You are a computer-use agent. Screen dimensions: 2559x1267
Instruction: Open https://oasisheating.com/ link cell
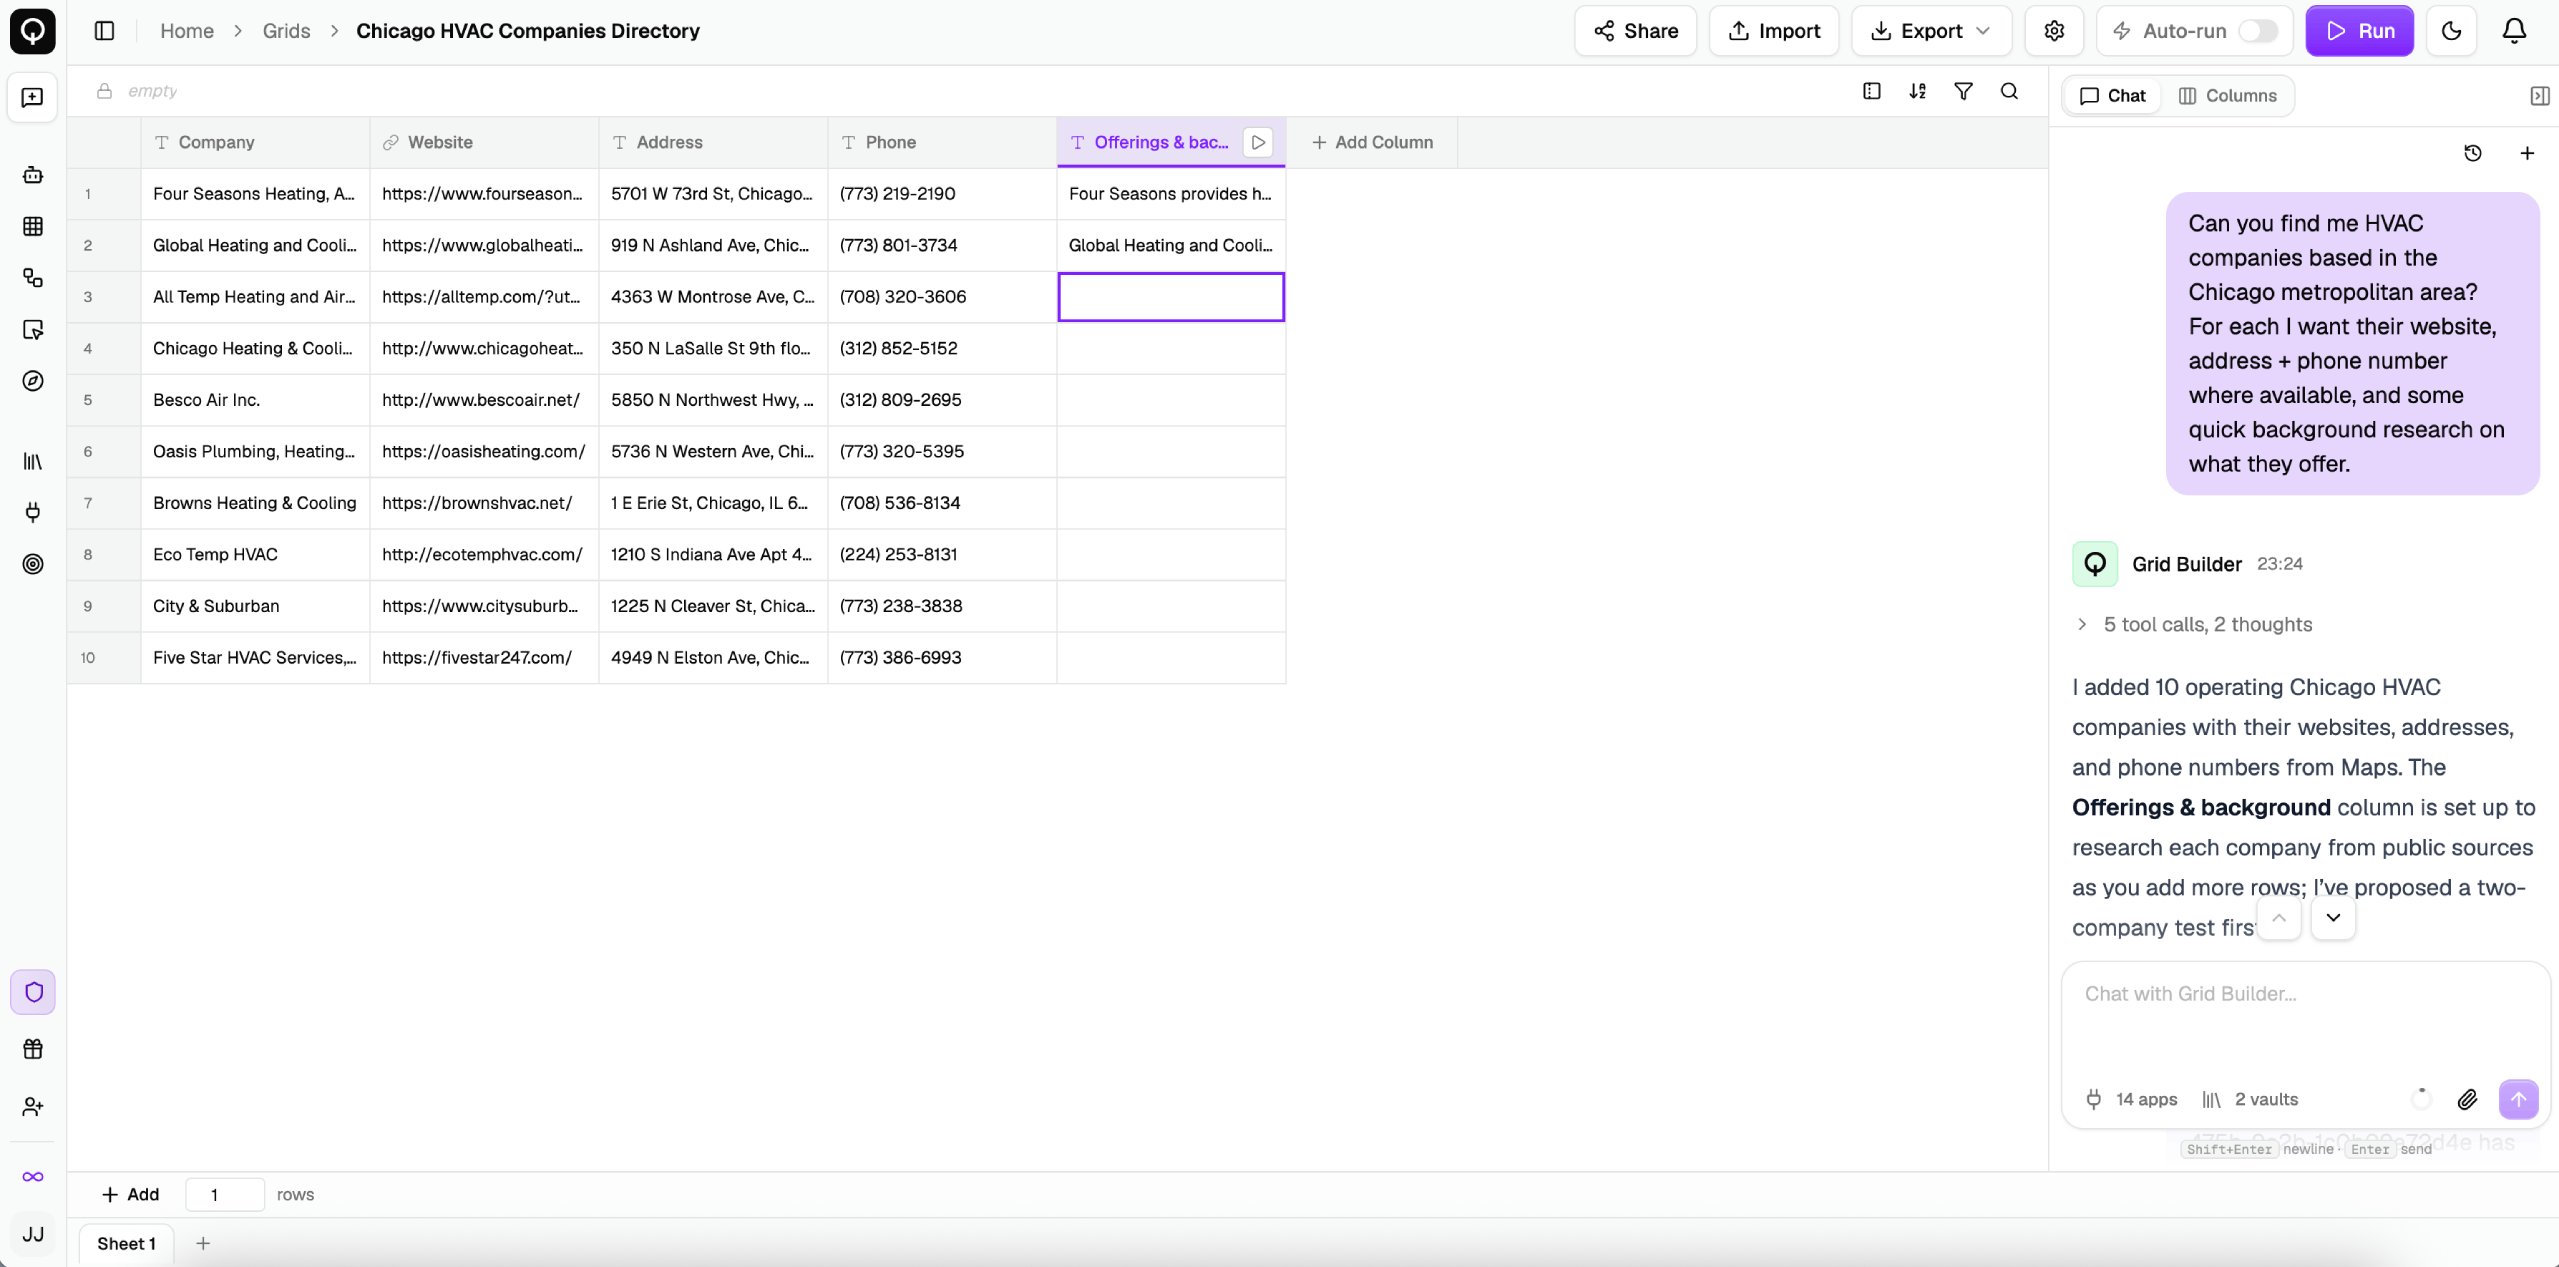pos(484,451)
